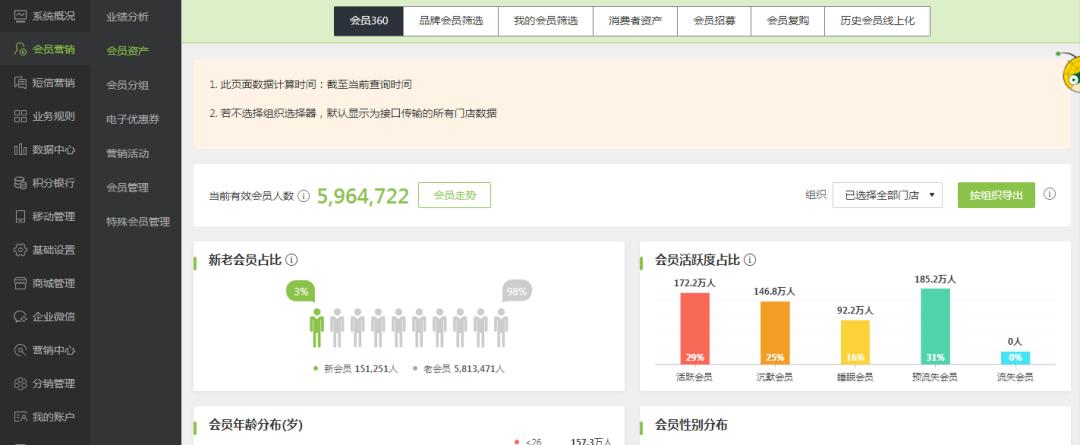
Task: Click the 会员年龄分布(岁) heading
Action: tap(256, 425)
